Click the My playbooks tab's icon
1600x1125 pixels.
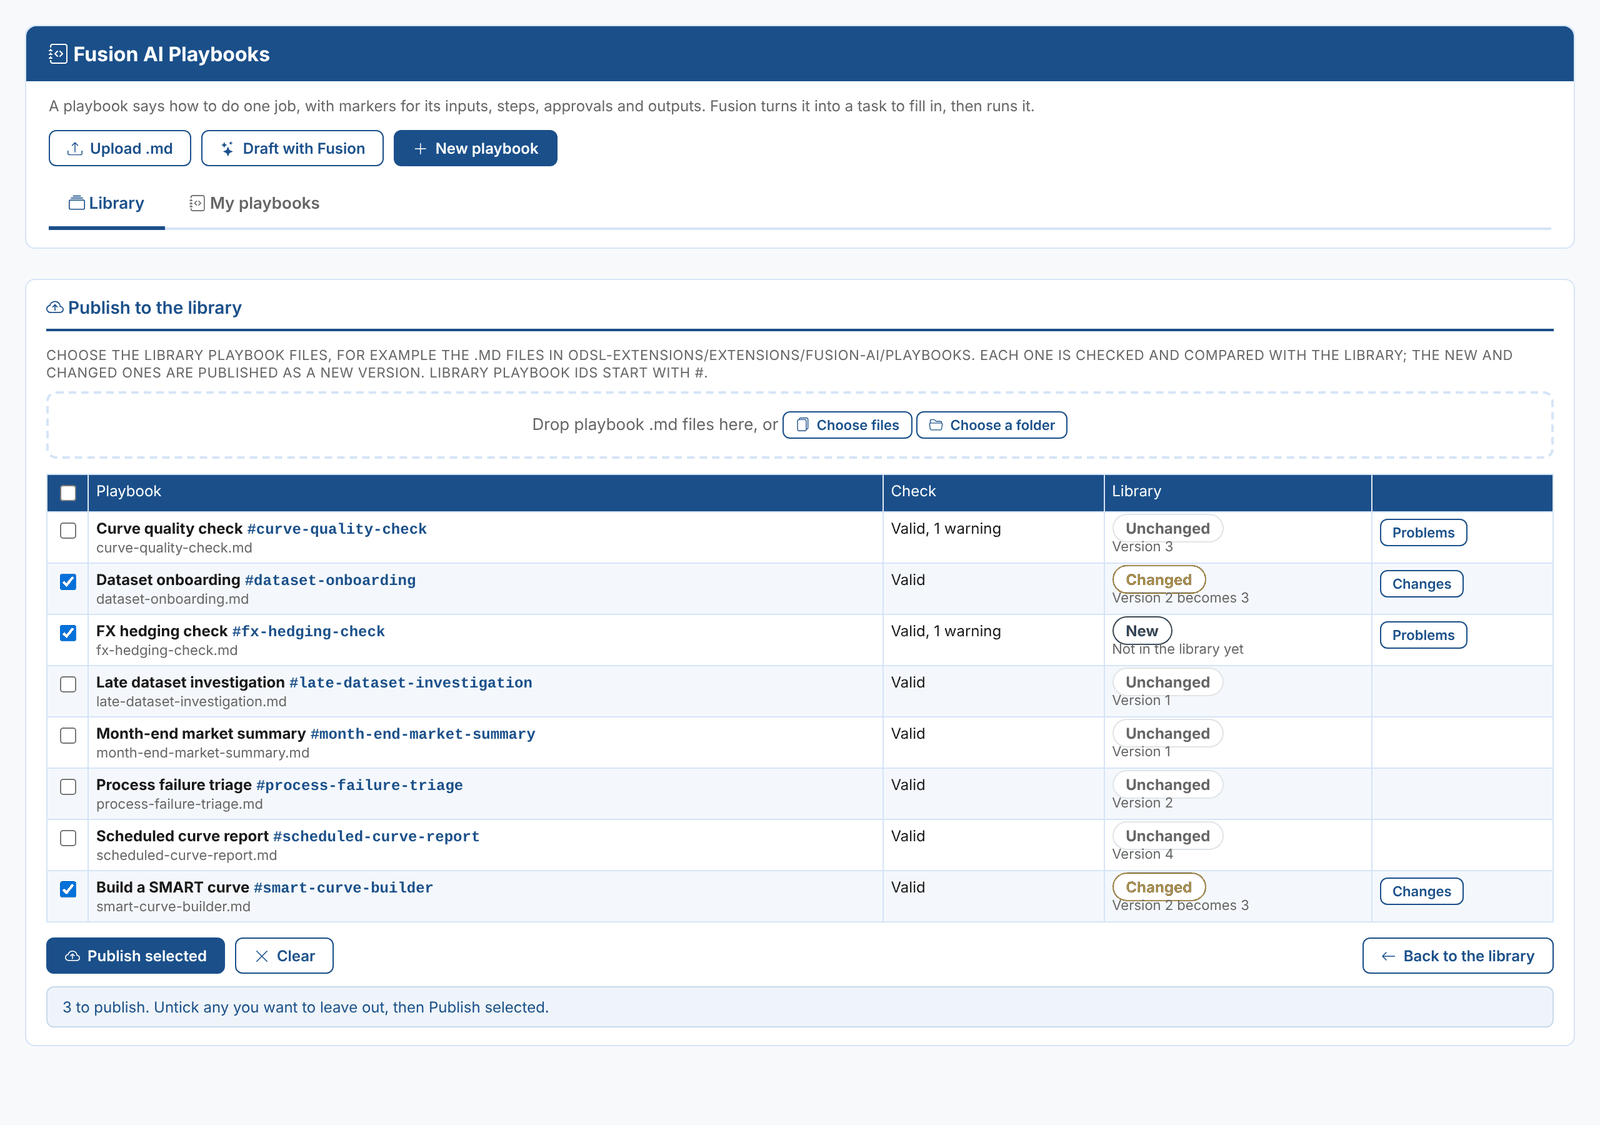pos(197,203)
